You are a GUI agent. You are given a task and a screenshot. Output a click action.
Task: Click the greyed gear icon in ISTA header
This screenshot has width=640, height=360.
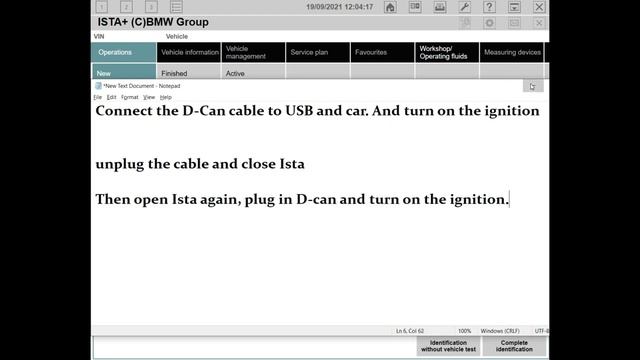tap(489, 23)
